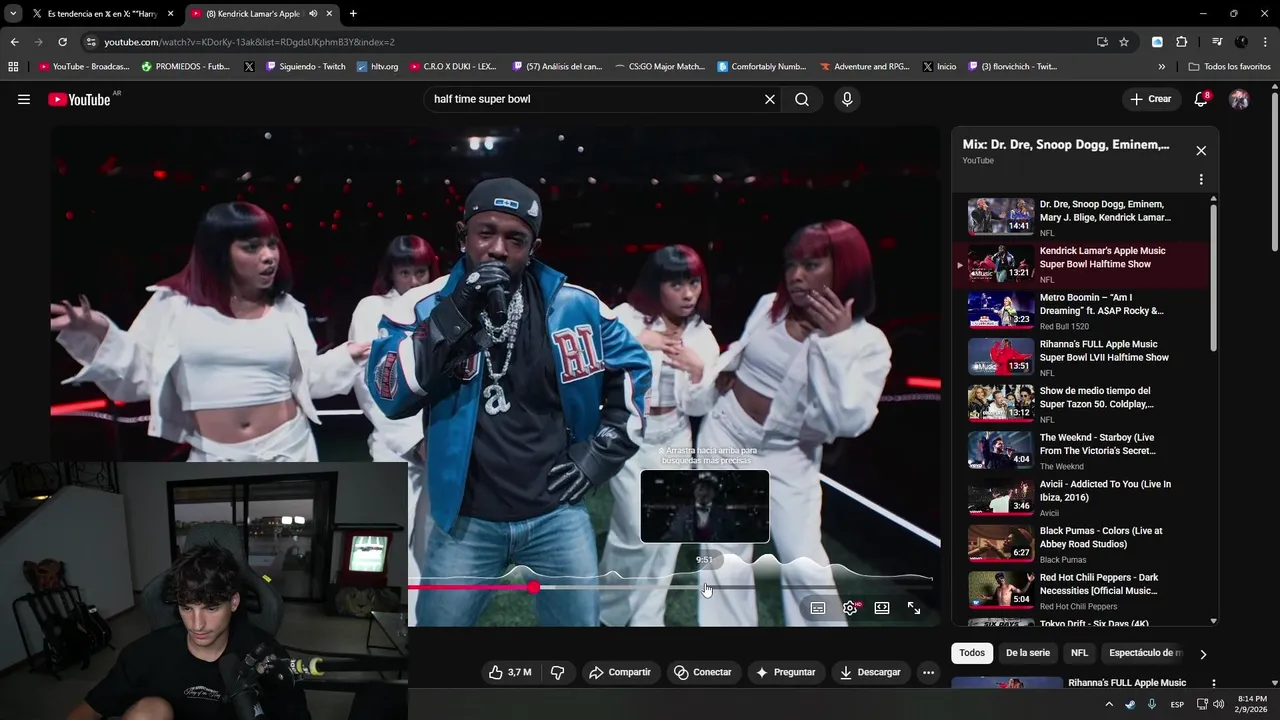The image size is (1280, 720).
Task: Open hltv.org bookmark
Action: [x=377, y=67]
